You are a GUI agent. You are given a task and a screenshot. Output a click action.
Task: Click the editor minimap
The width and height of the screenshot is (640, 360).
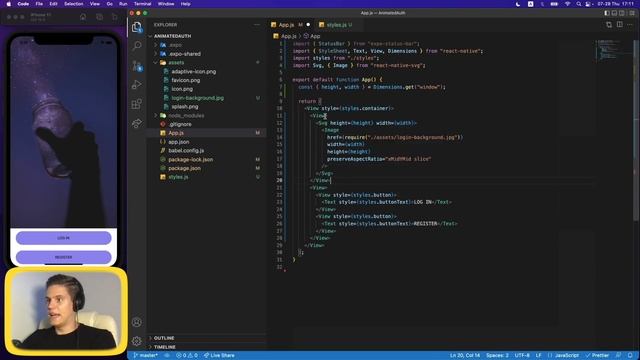(613, 50)
